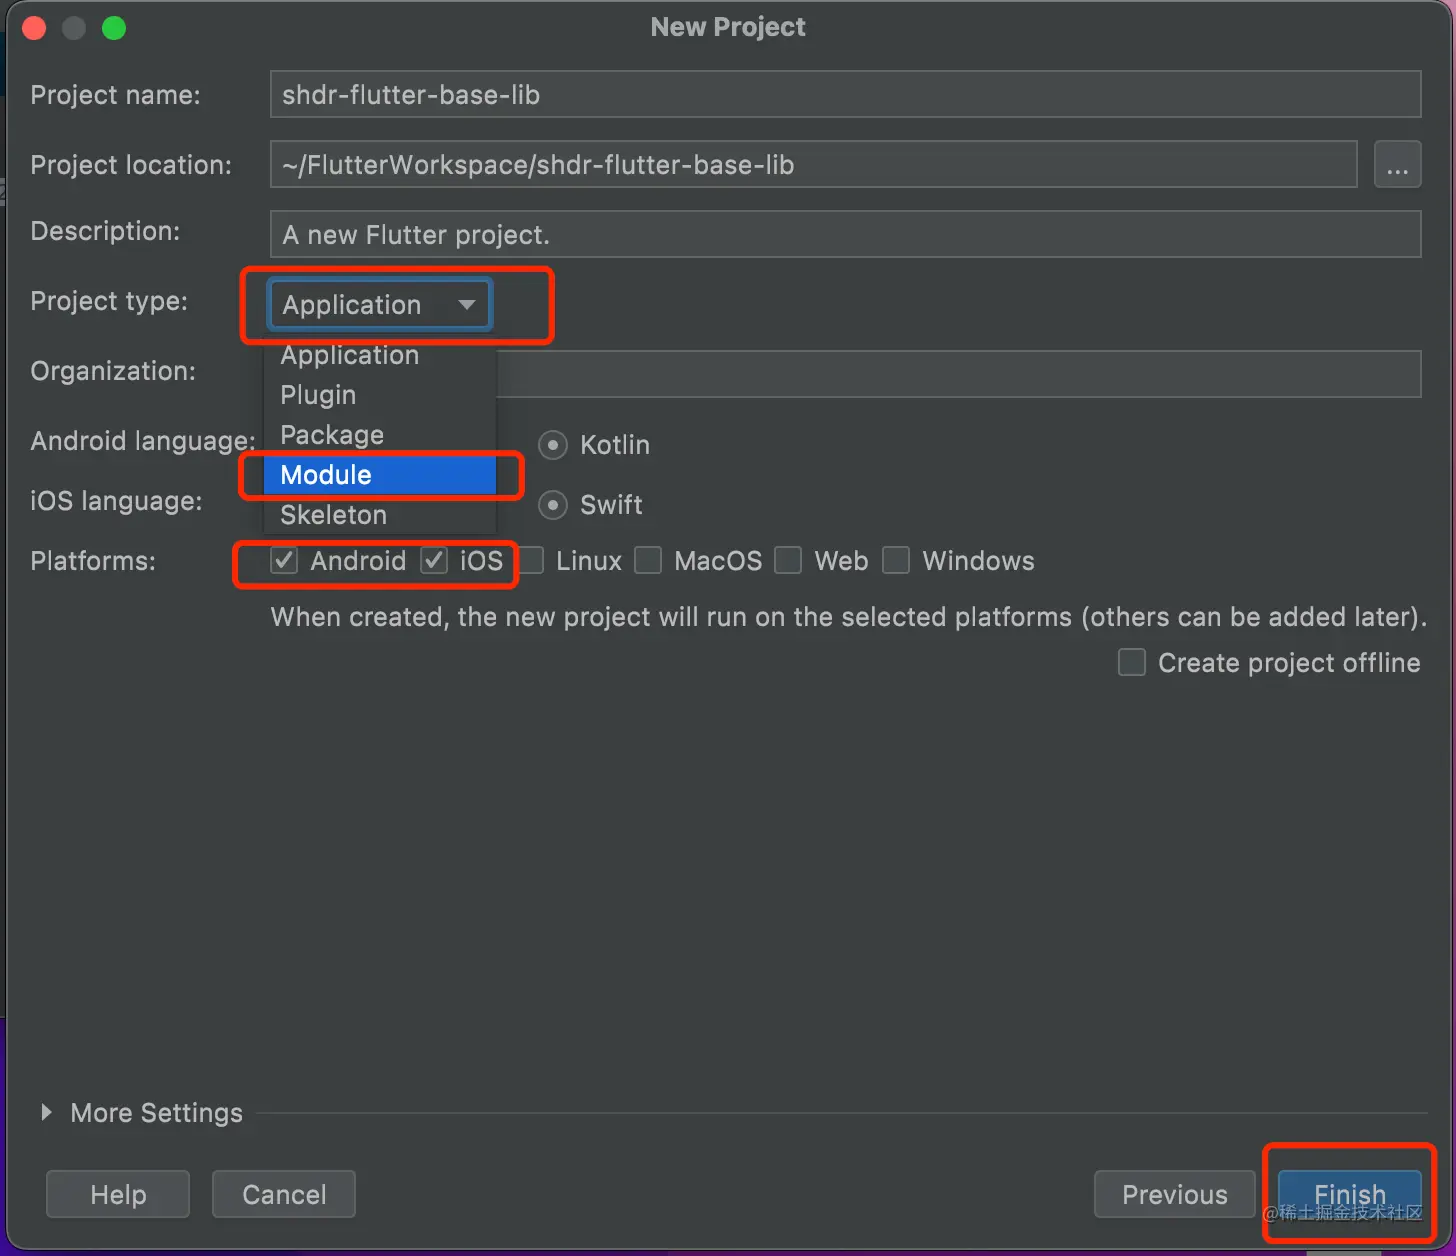Open the browse folder ellipsis button
1456x1256 pixels.
click(x=1397, y=165)
